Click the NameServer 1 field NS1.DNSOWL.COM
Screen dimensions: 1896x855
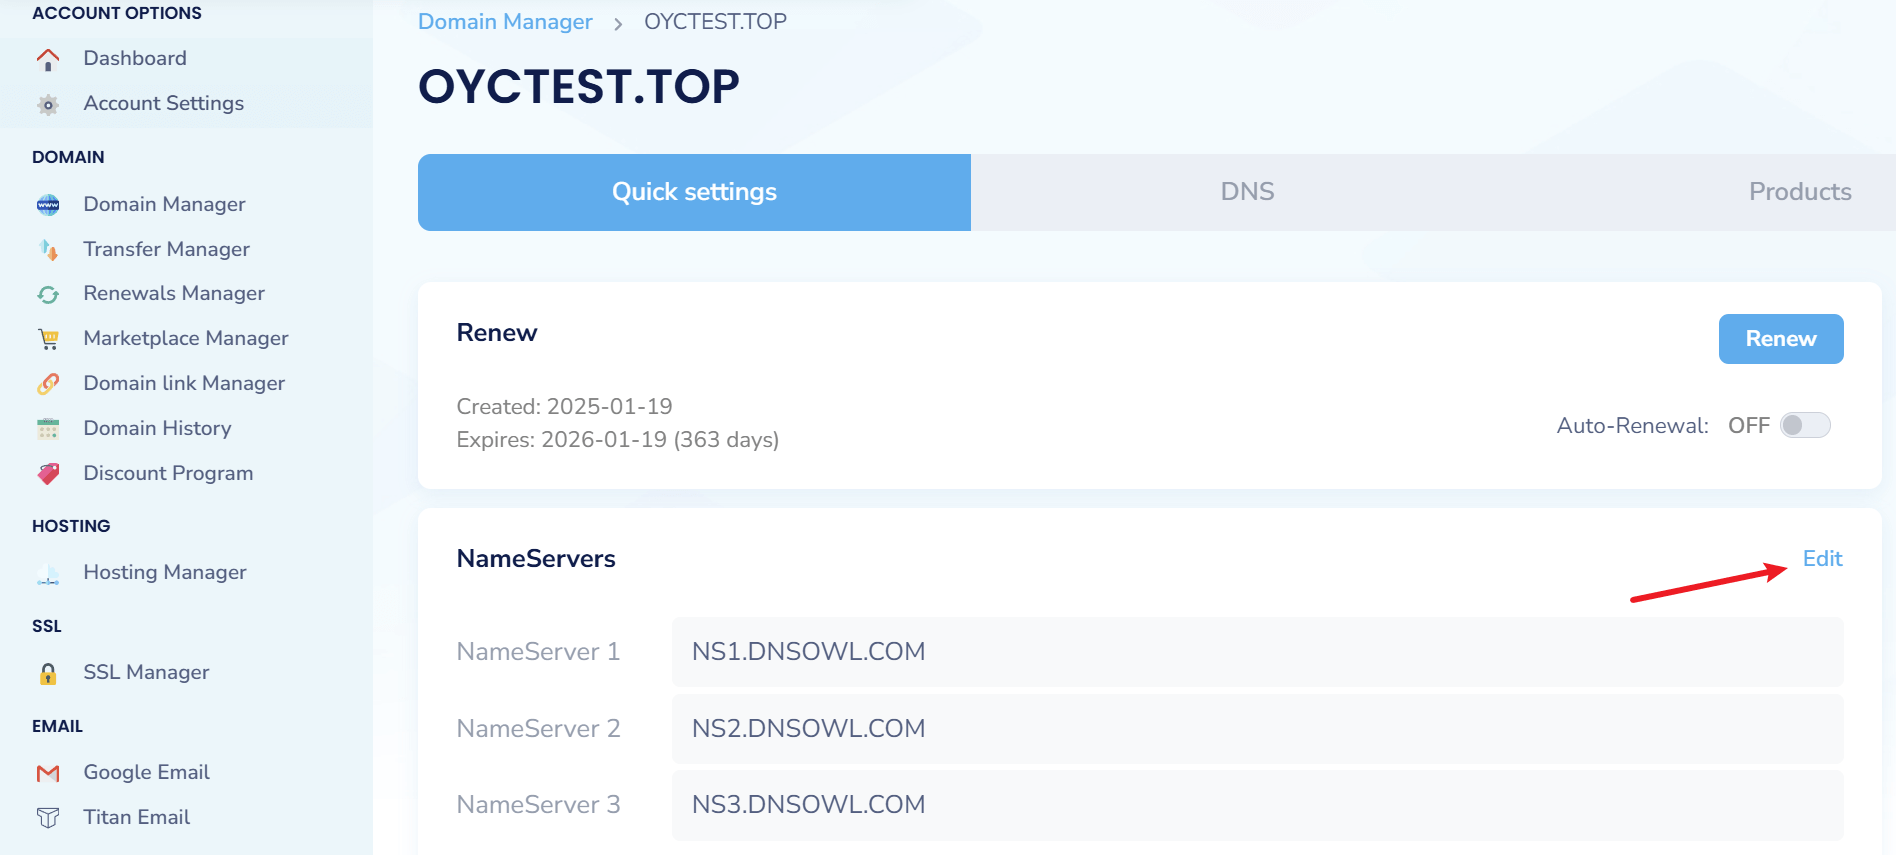tap(1256, 652)
